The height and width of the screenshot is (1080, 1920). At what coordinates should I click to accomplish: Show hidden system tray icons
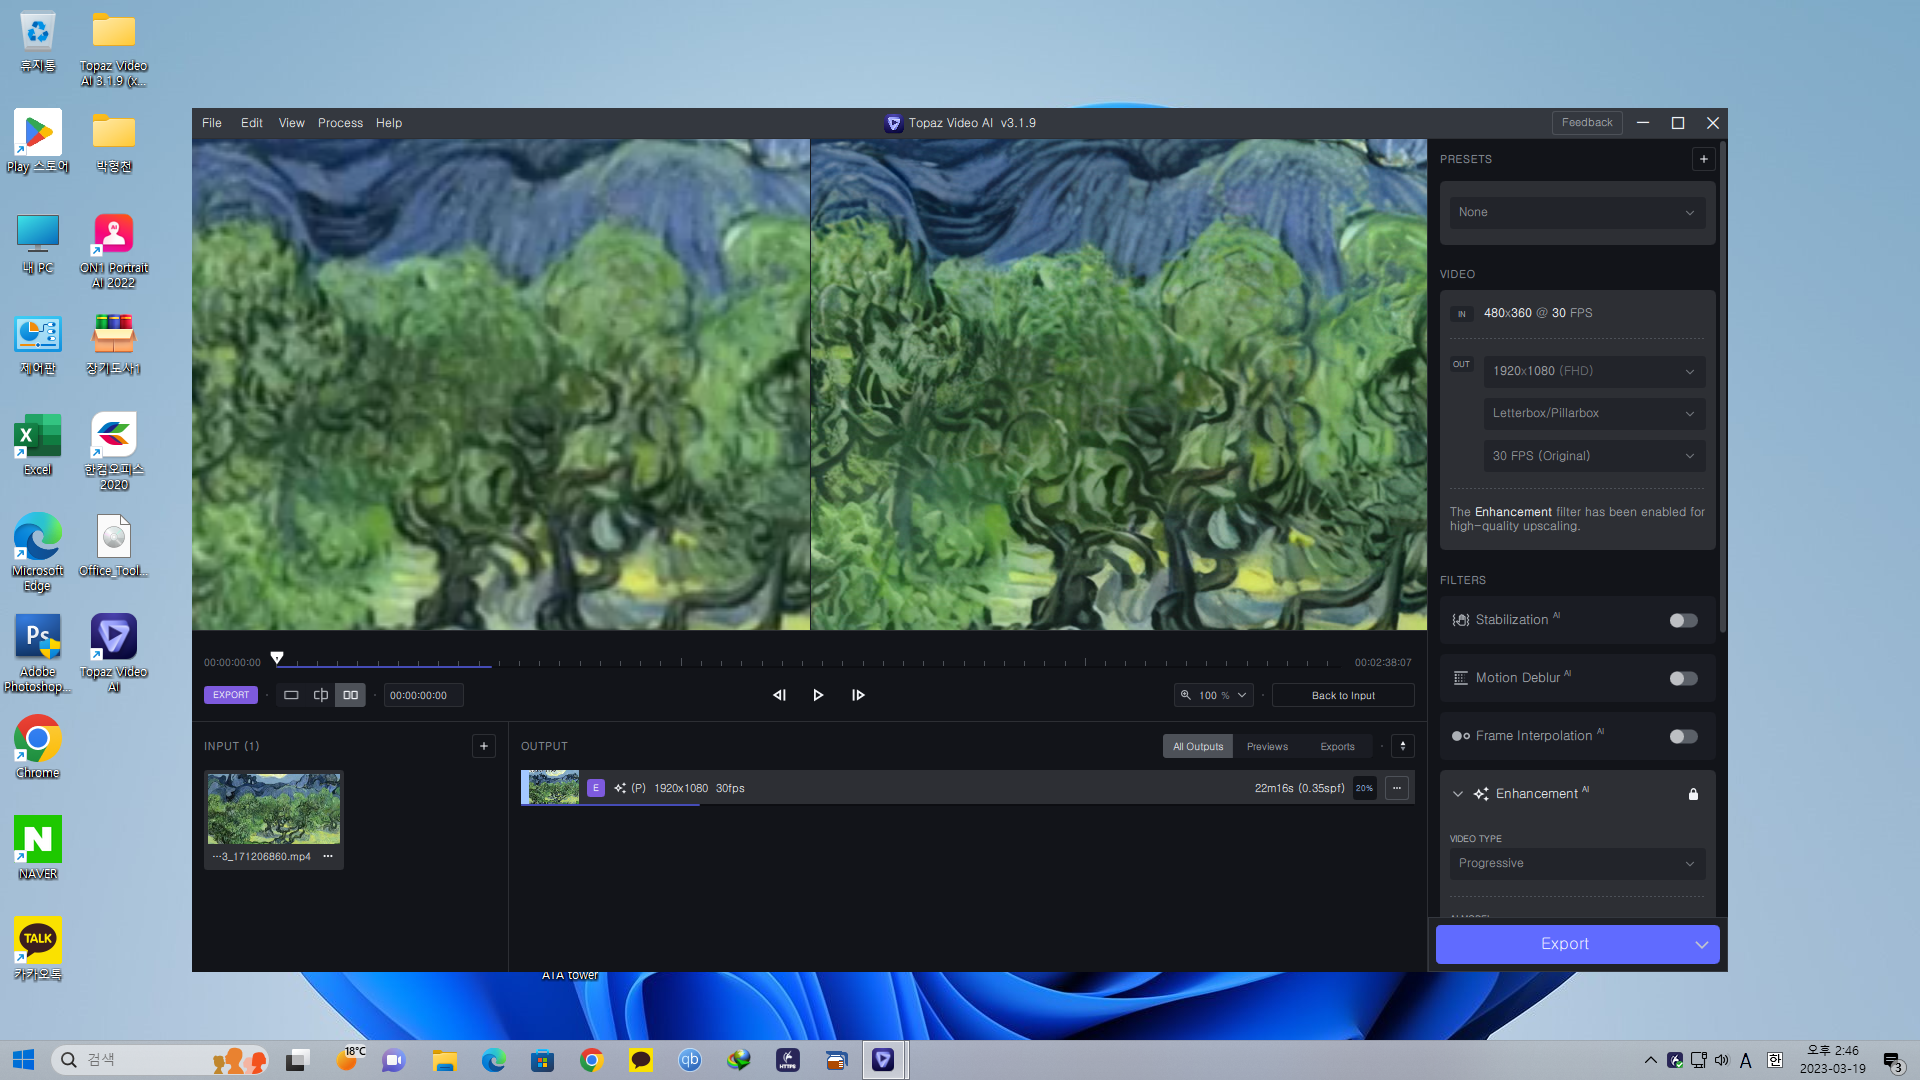pos(1650,1060)
